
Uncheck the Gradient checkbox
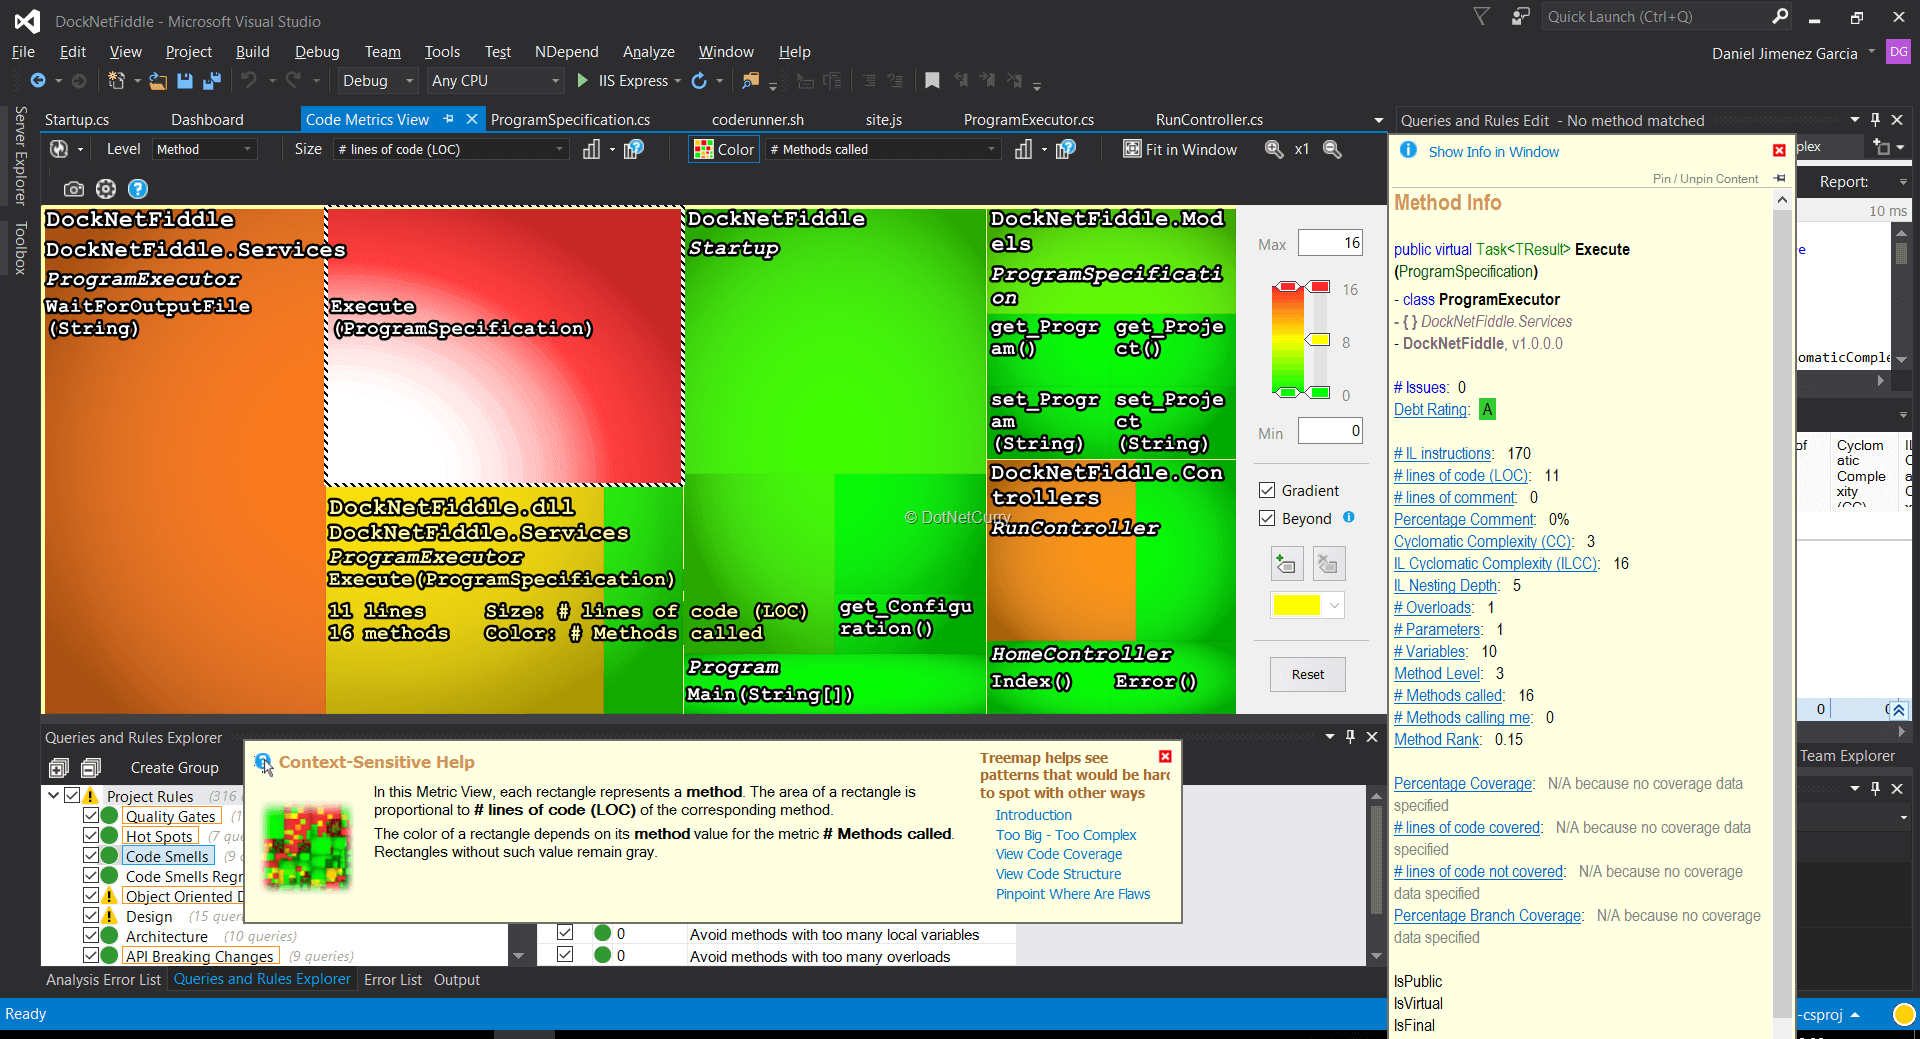pos(1267,490)
